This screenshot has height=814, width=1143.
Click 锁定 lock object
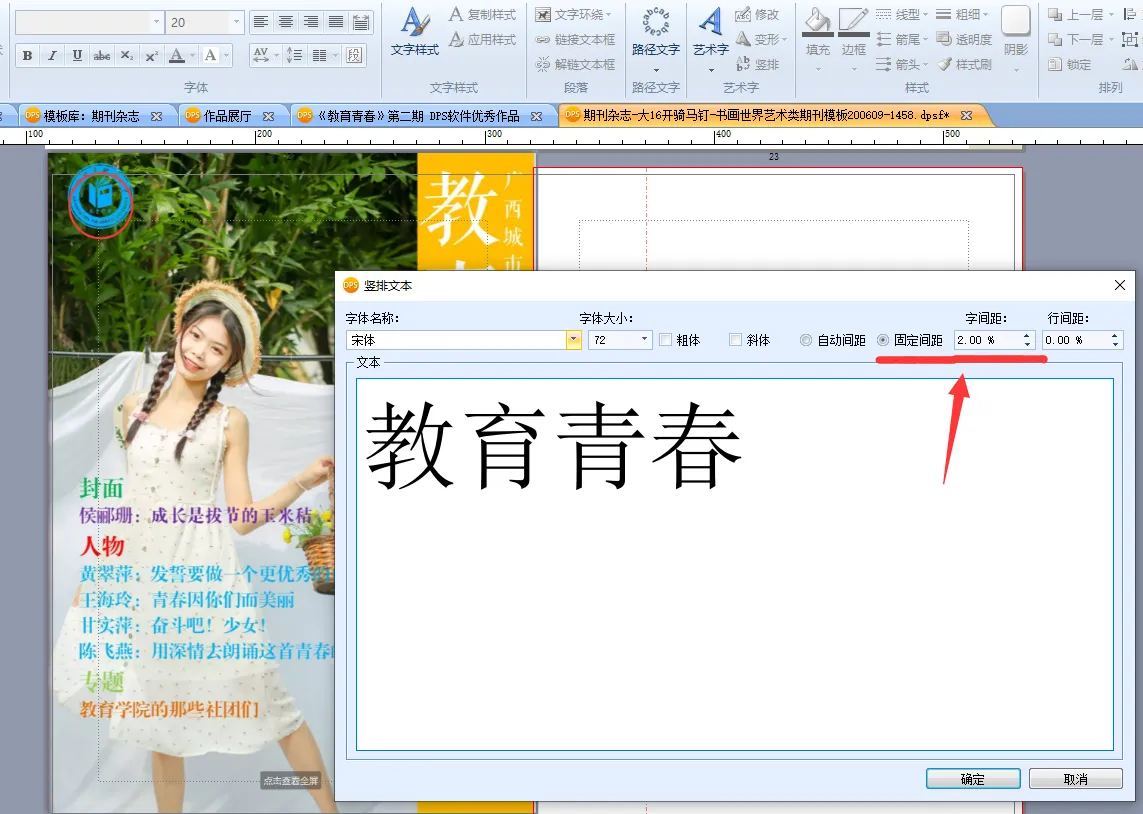point(1069,64)
